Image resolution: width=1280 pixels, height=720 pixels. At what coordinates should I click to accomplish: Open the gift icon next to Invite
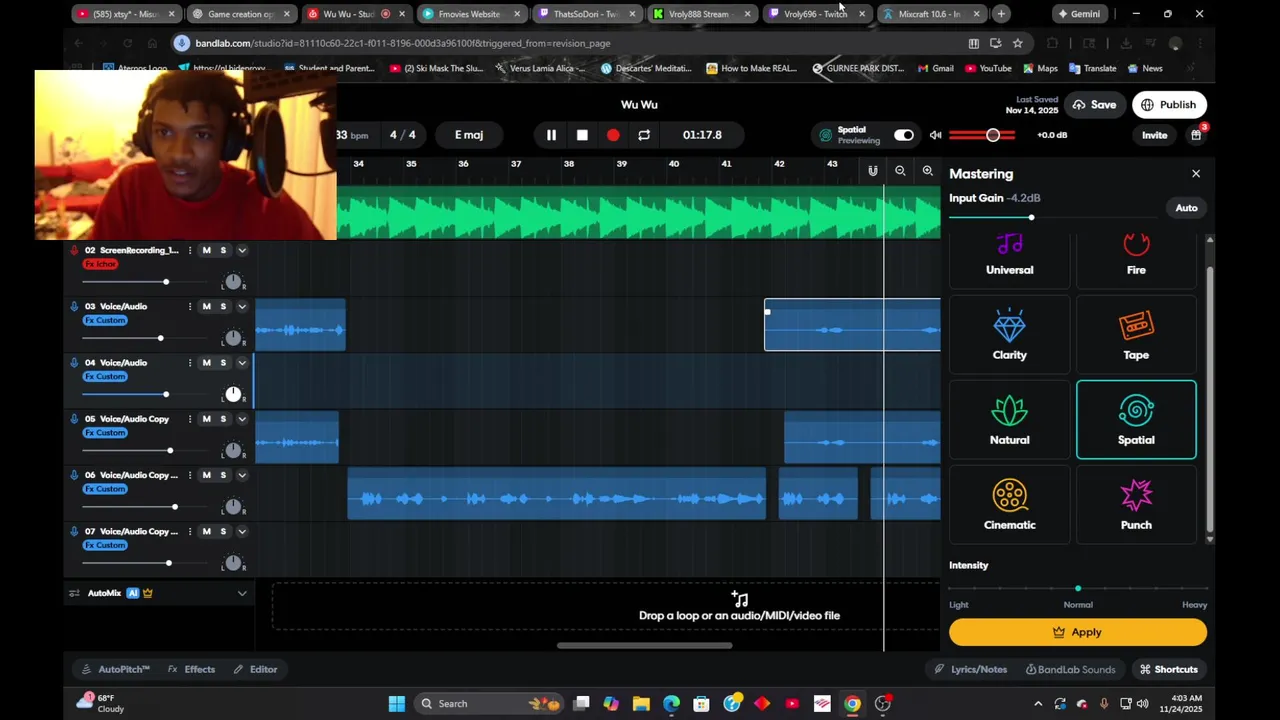pos(1196,135)
